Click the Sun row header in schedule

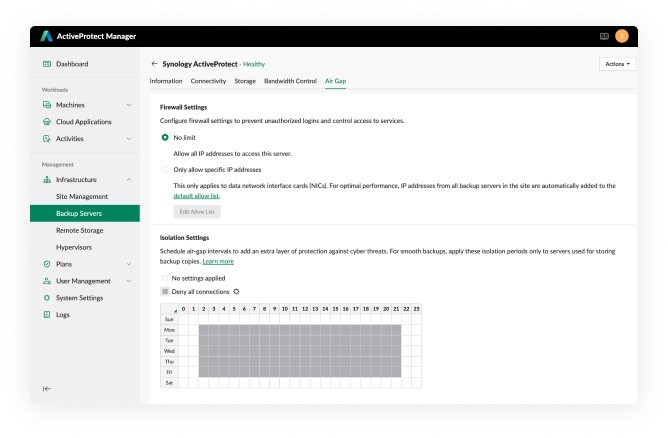pos(169,320)
